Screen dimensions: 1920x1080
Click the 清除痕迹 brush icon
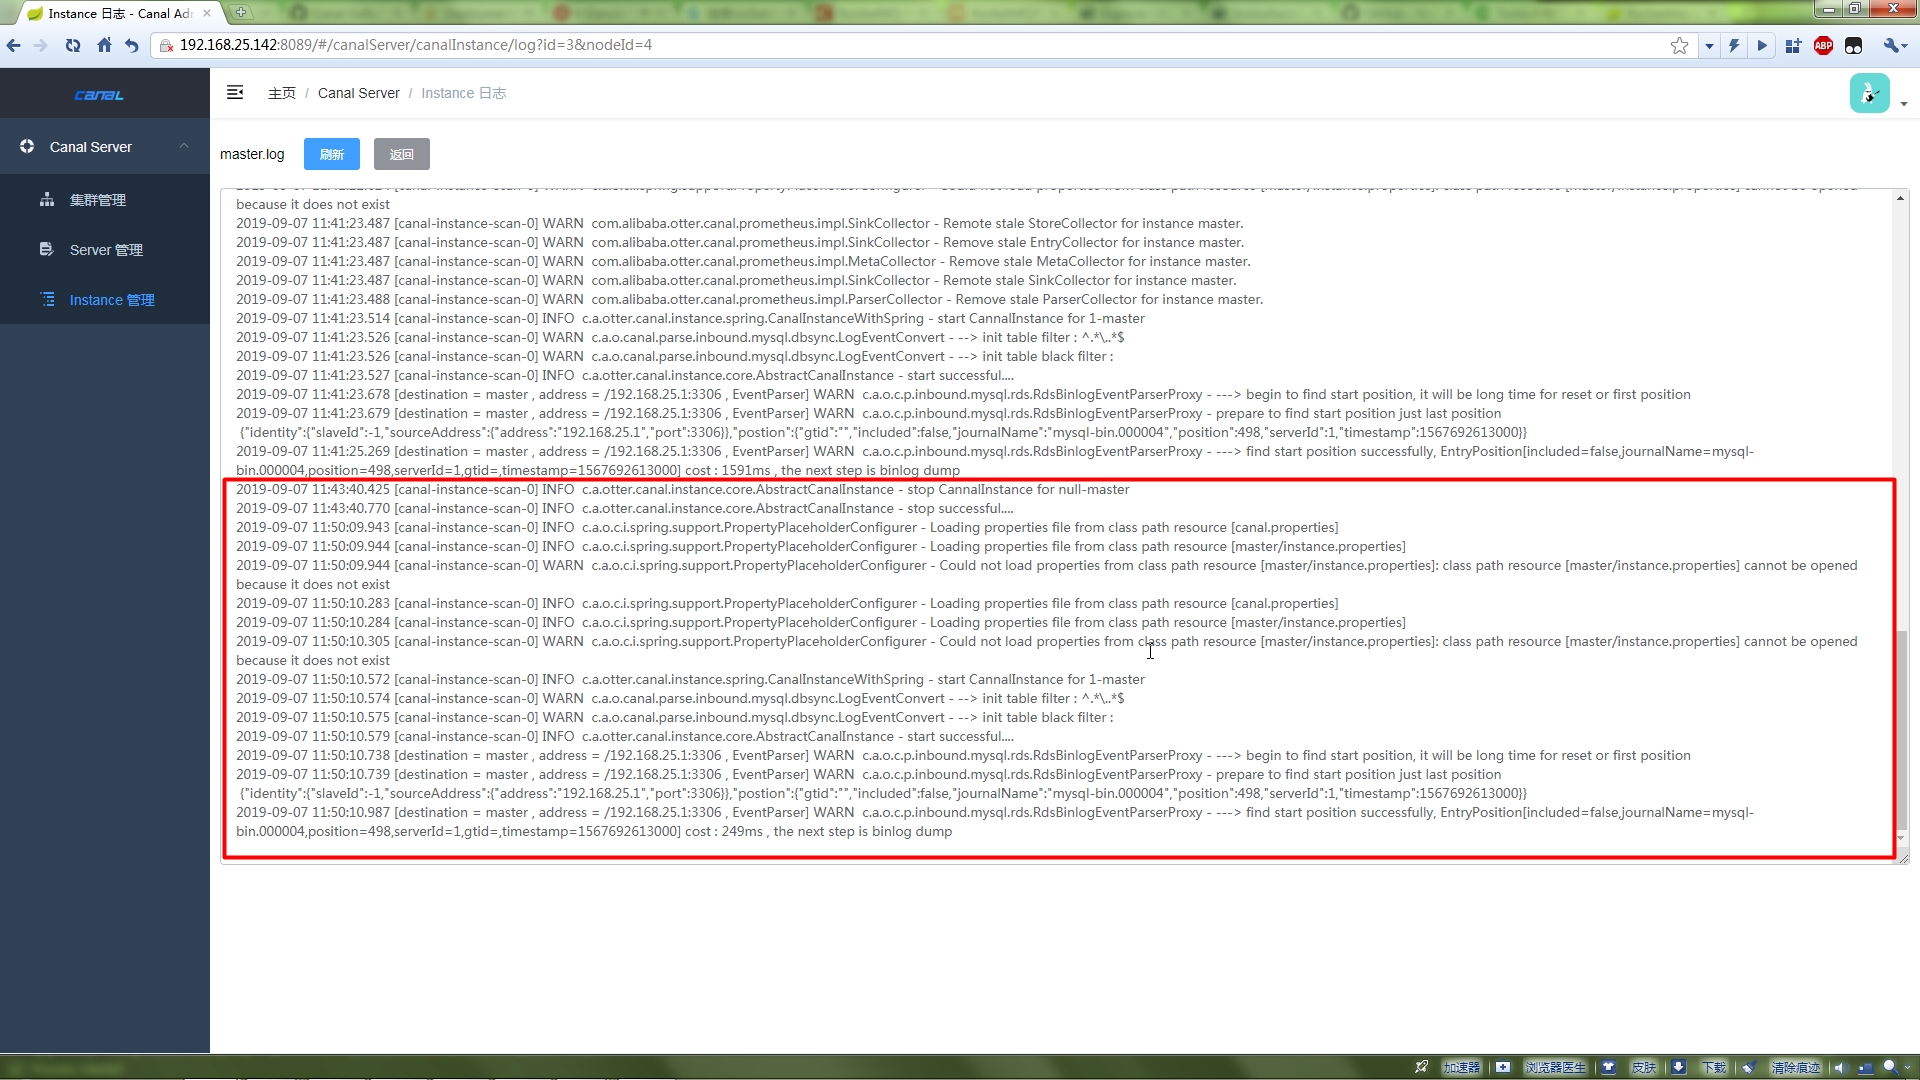[x=1749, y=1067]
